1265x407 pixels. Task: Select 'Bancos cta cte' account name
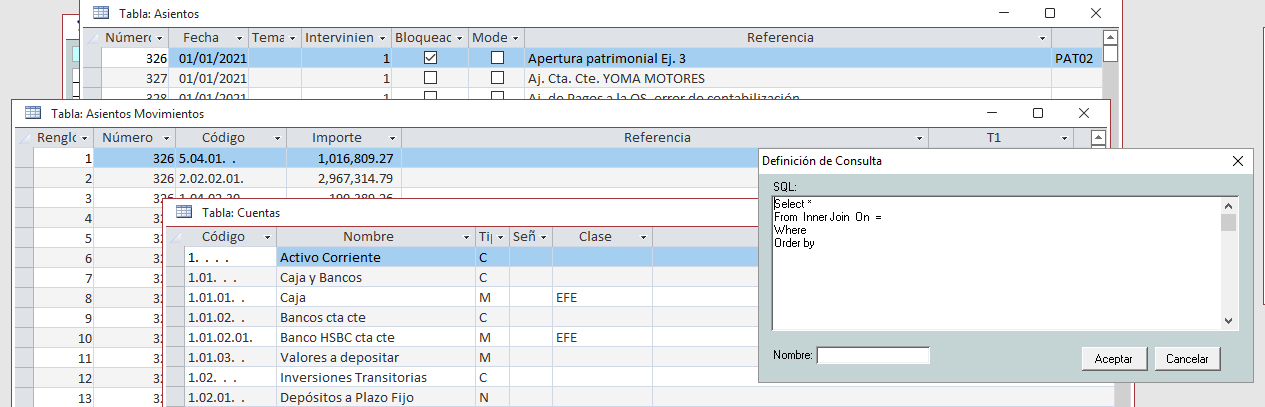pyautogui.click(x=376, y=317)
